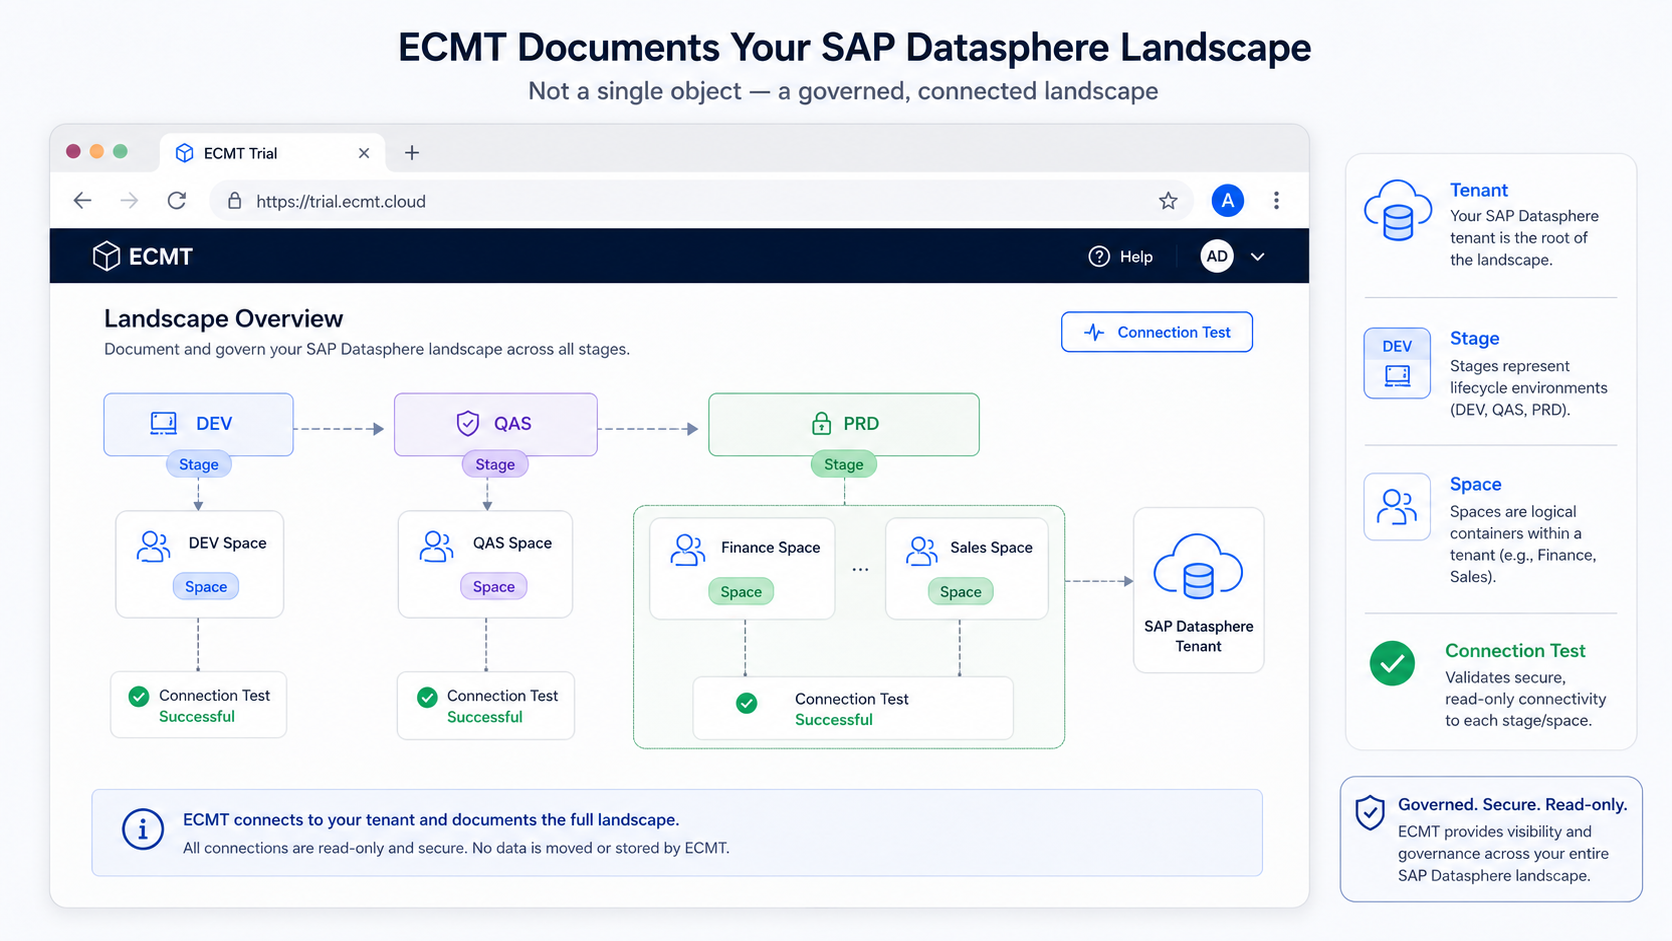Click the Space badge in DEV Space

point(206,586)
